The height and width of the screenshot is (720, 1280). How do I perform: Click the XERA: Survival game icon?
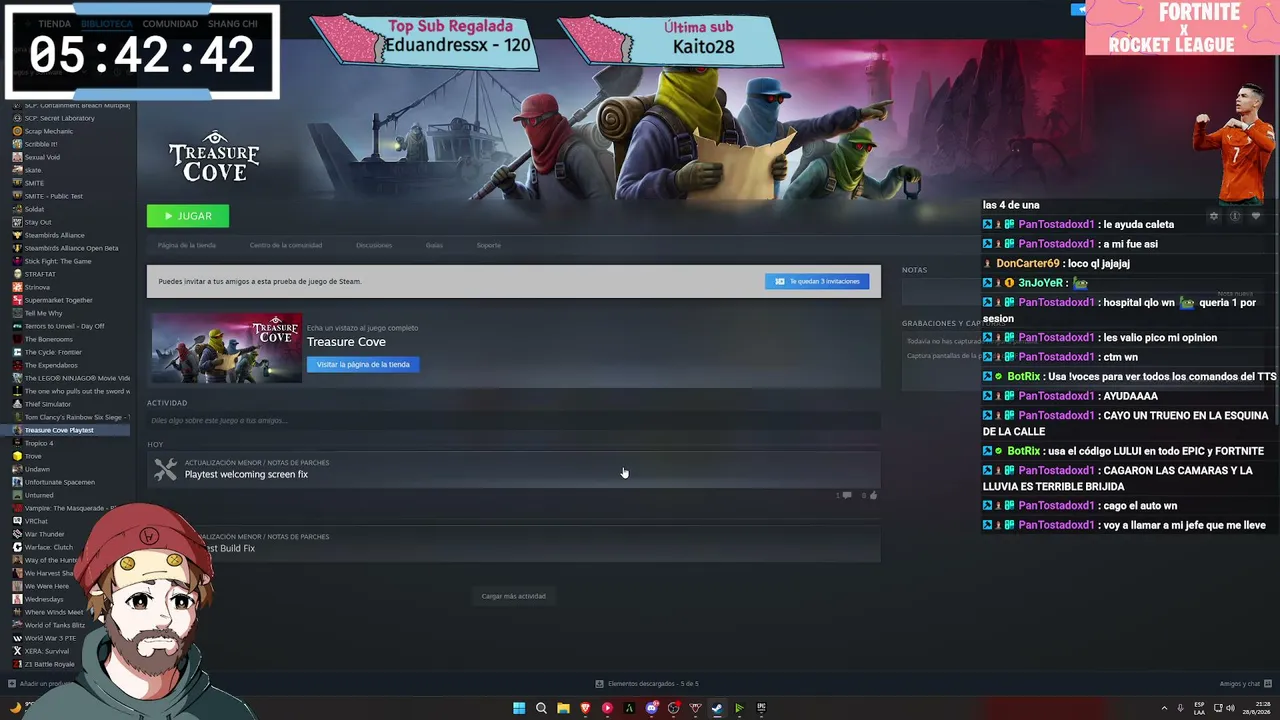(x=17, y=651)
